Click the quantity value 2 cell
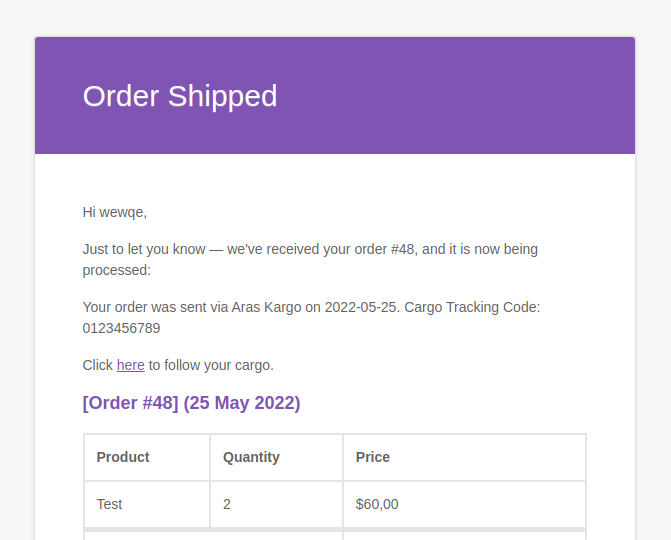The width and height of the screenshot is (671, 540). tap(276, 504)
